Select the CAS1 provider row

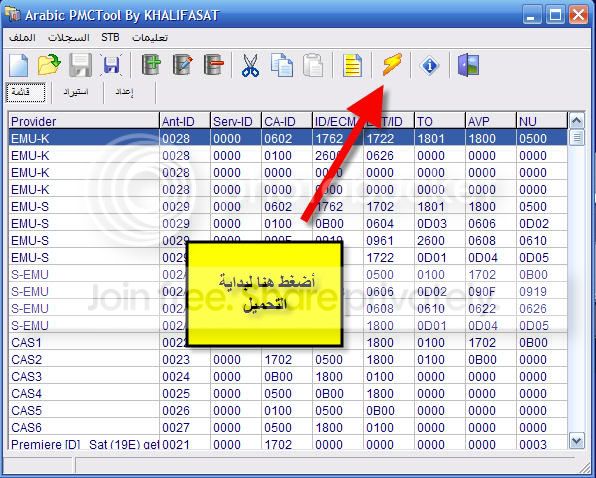coord(288,343)
